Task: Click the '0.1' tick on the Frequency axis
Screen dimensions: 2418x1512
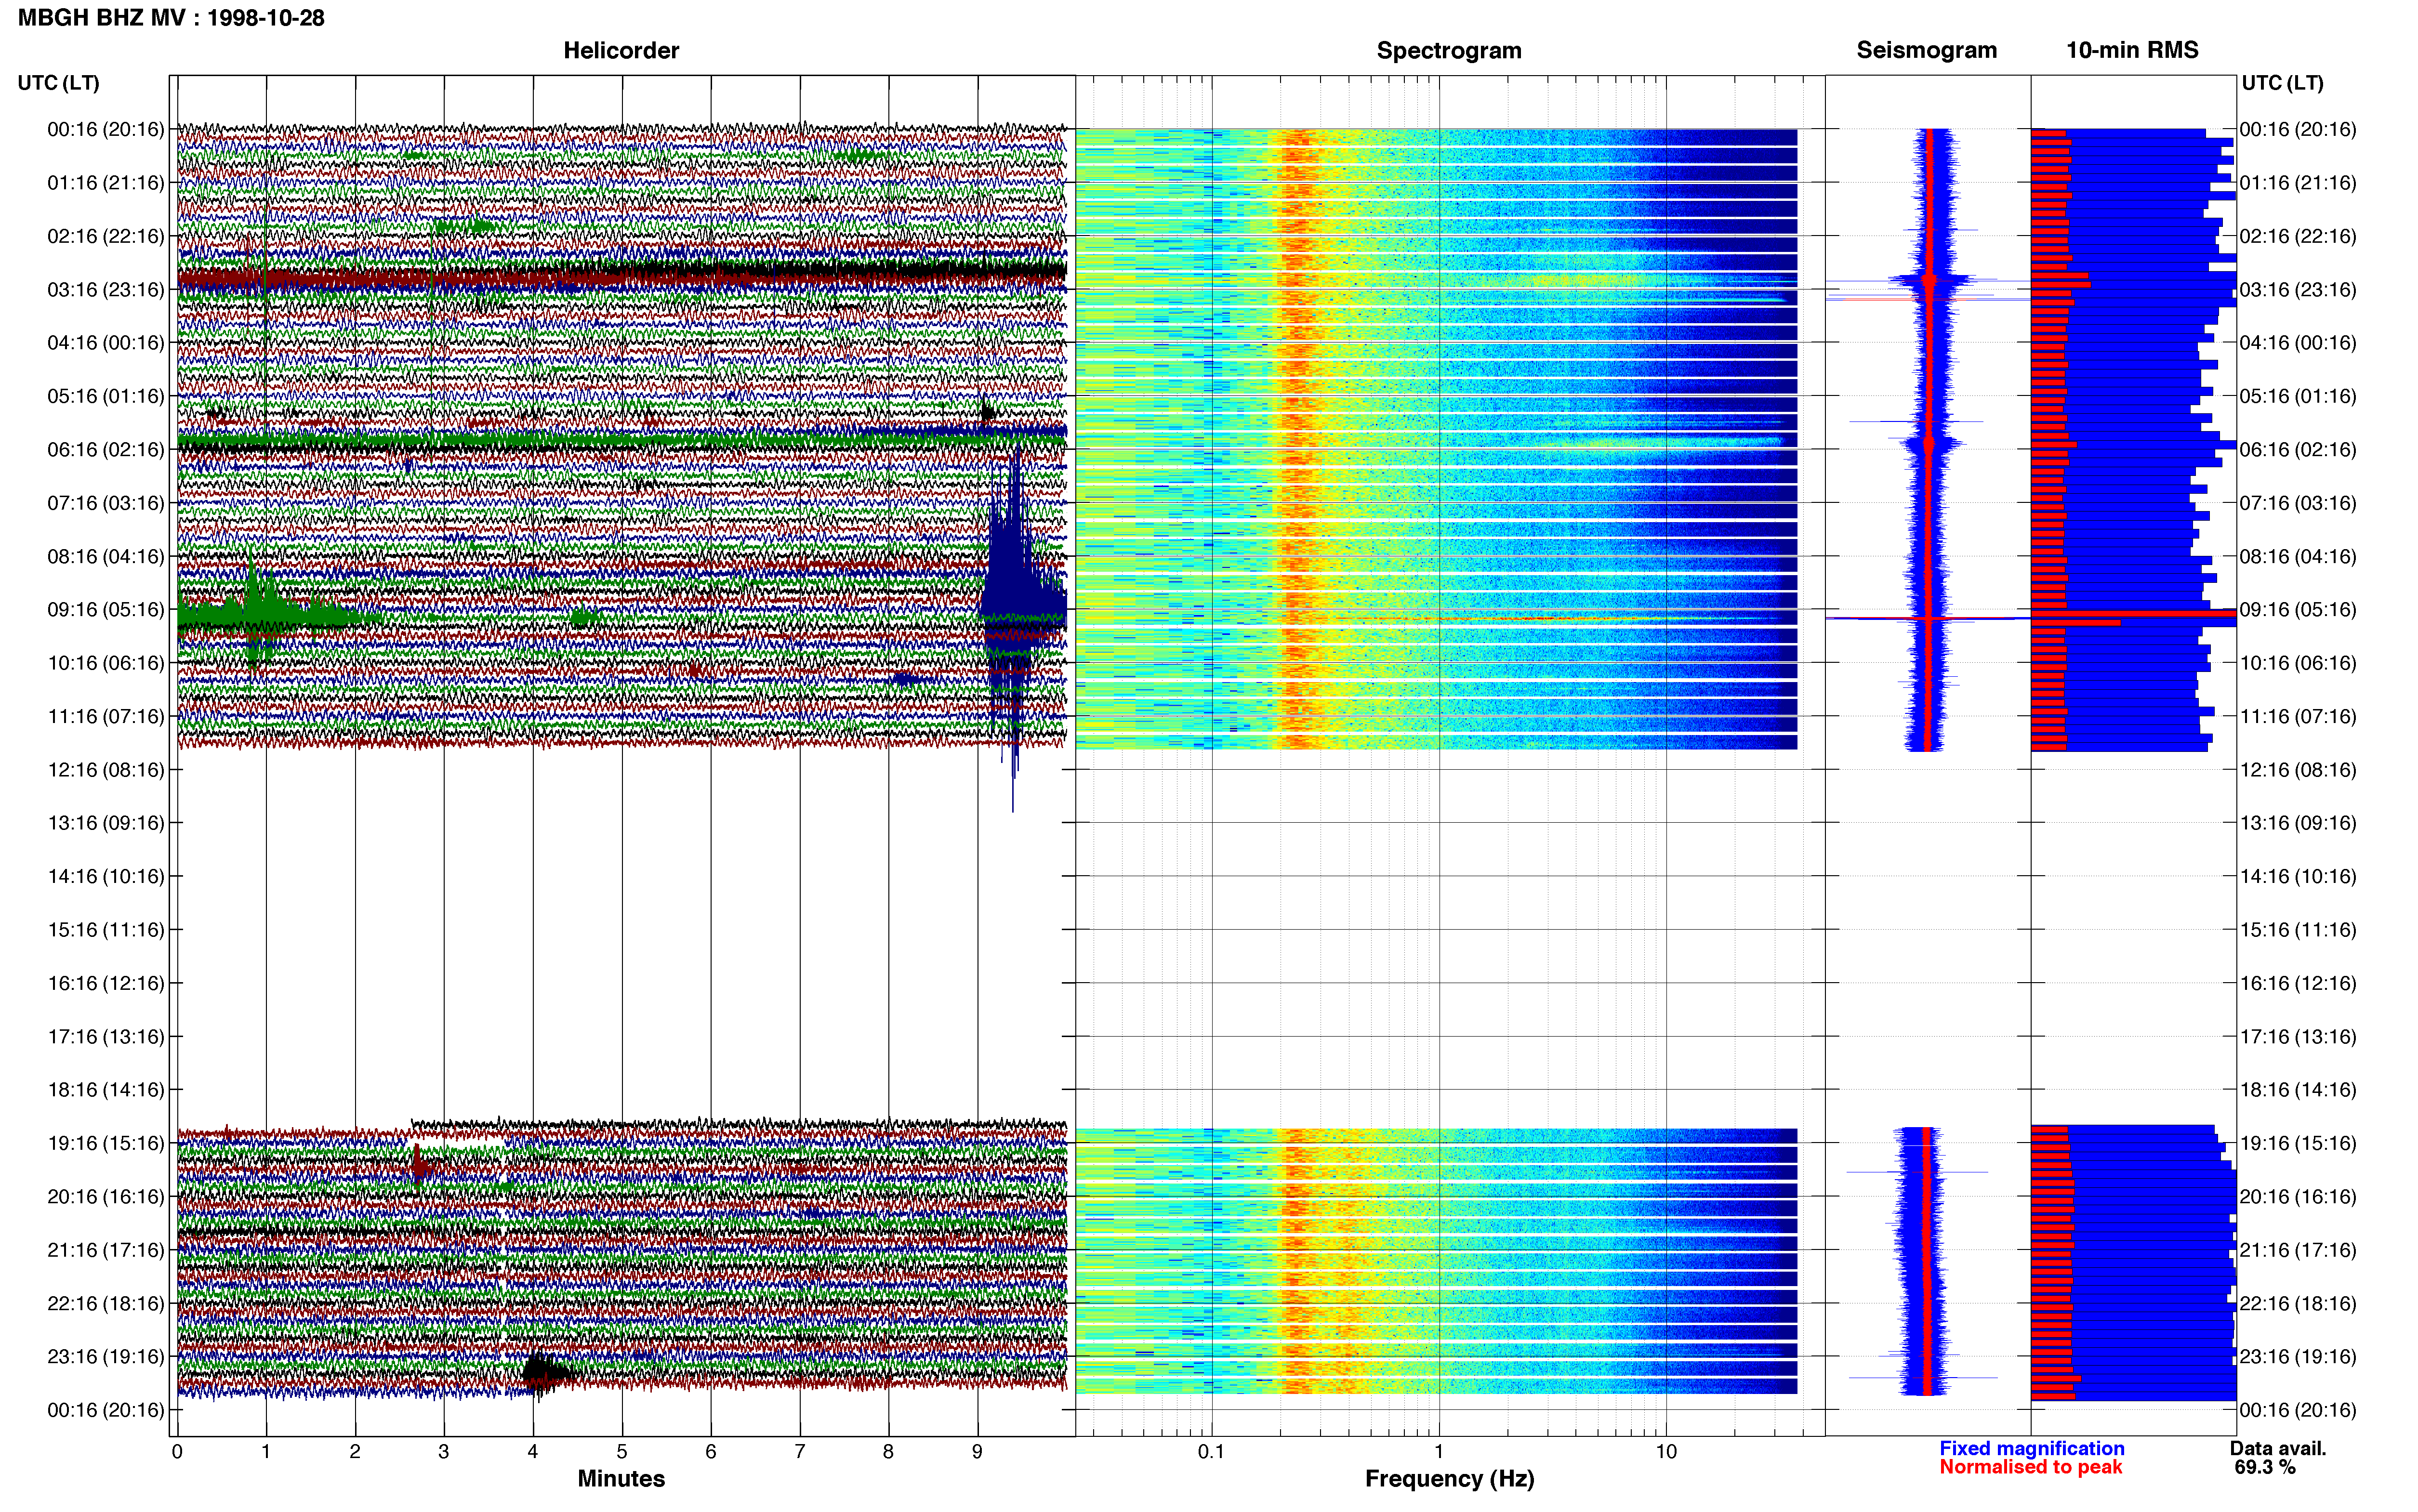Action: [x=1211, y=1452]
